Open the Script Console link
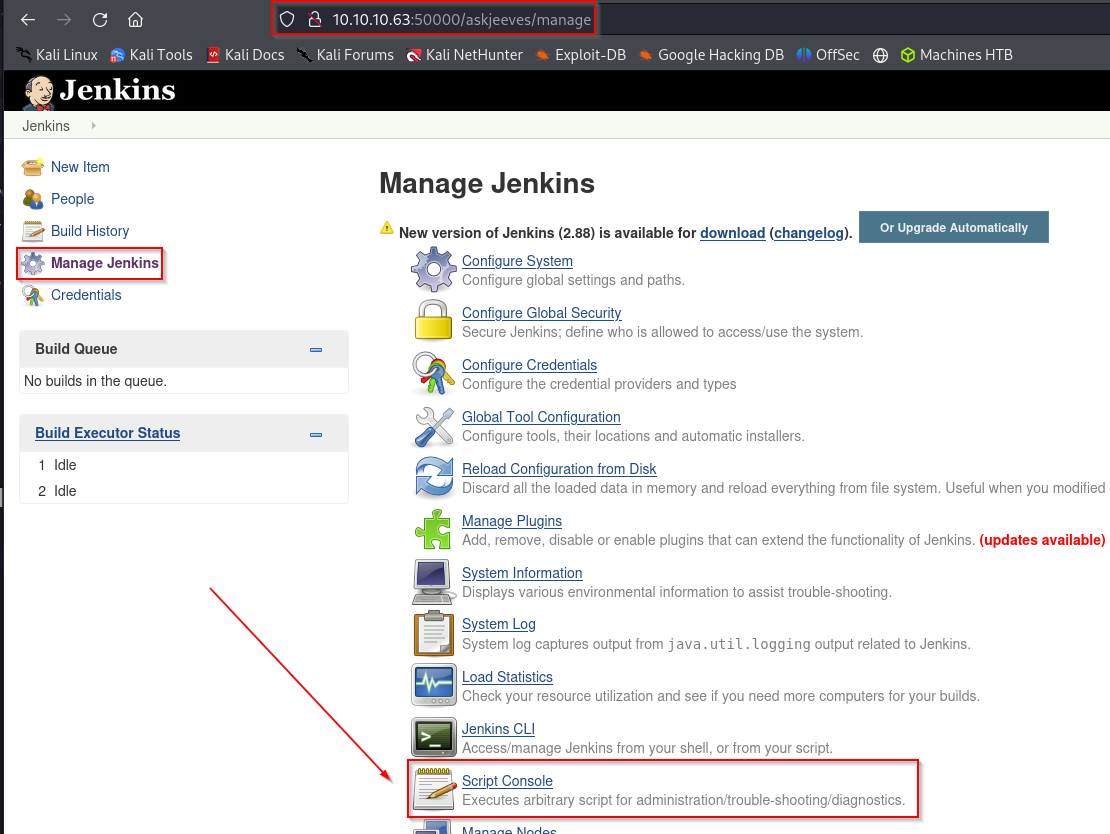The height and width of the screenshot is (834, 1110). pos(508,781)
